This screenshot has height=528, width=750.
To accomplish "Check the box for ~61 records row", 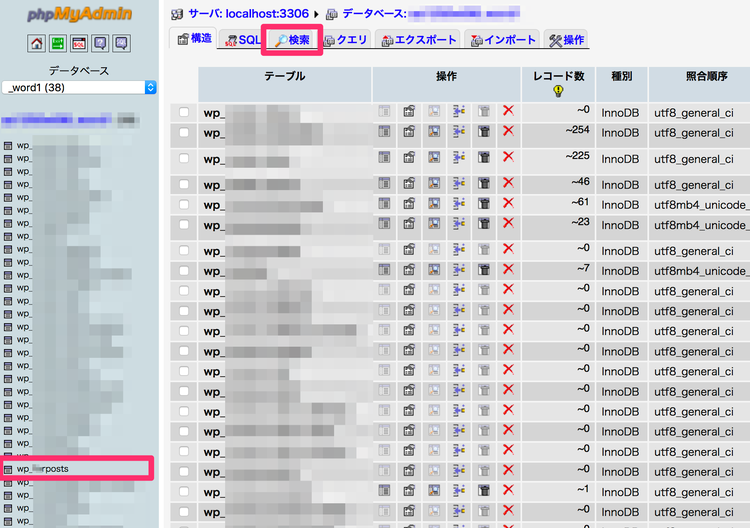I will (184, 205).
